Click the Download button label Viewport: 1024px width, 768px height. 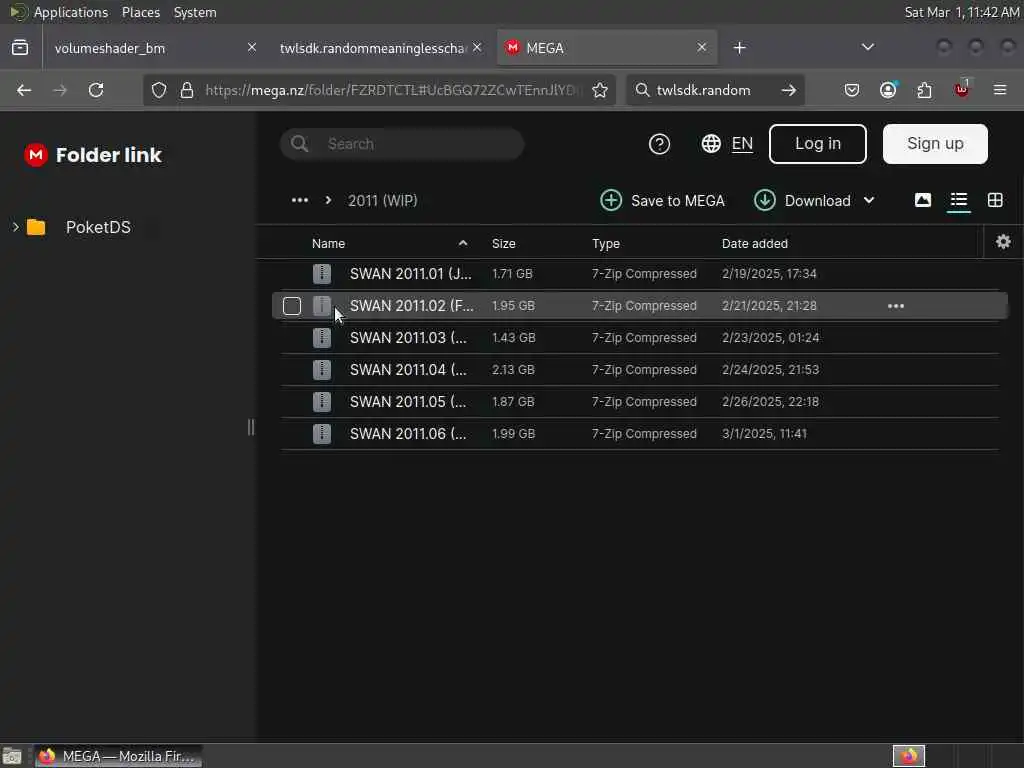(x=818, y=200)
